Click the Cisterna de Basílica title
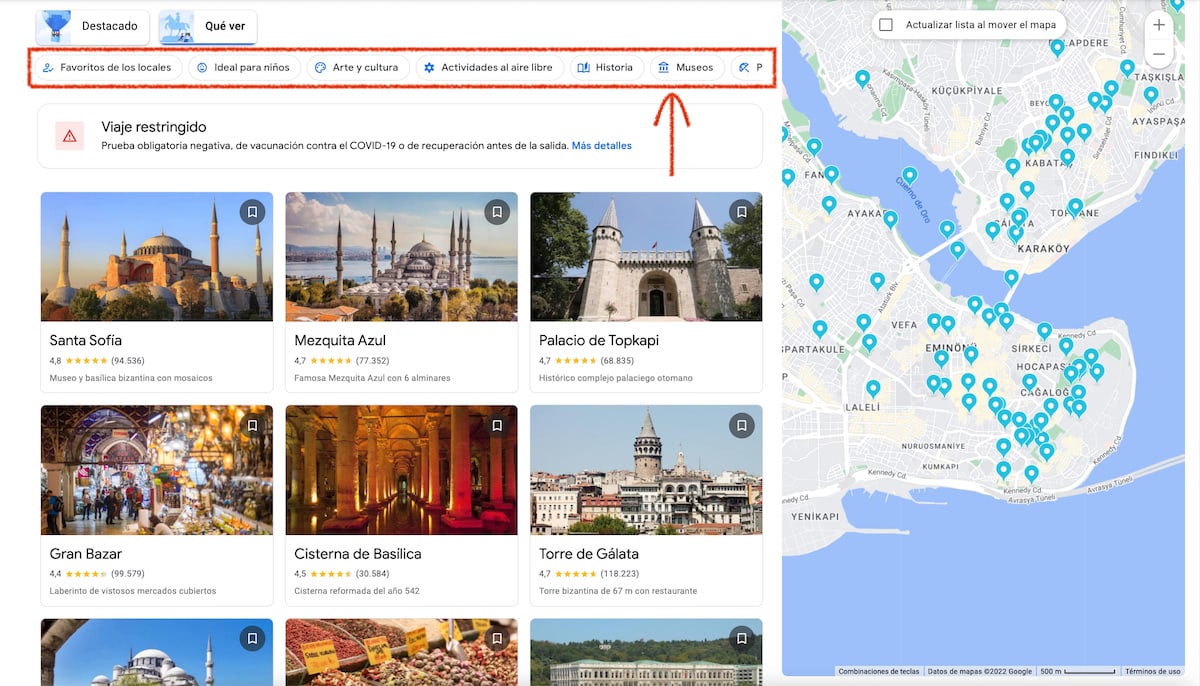 point(358,554)
